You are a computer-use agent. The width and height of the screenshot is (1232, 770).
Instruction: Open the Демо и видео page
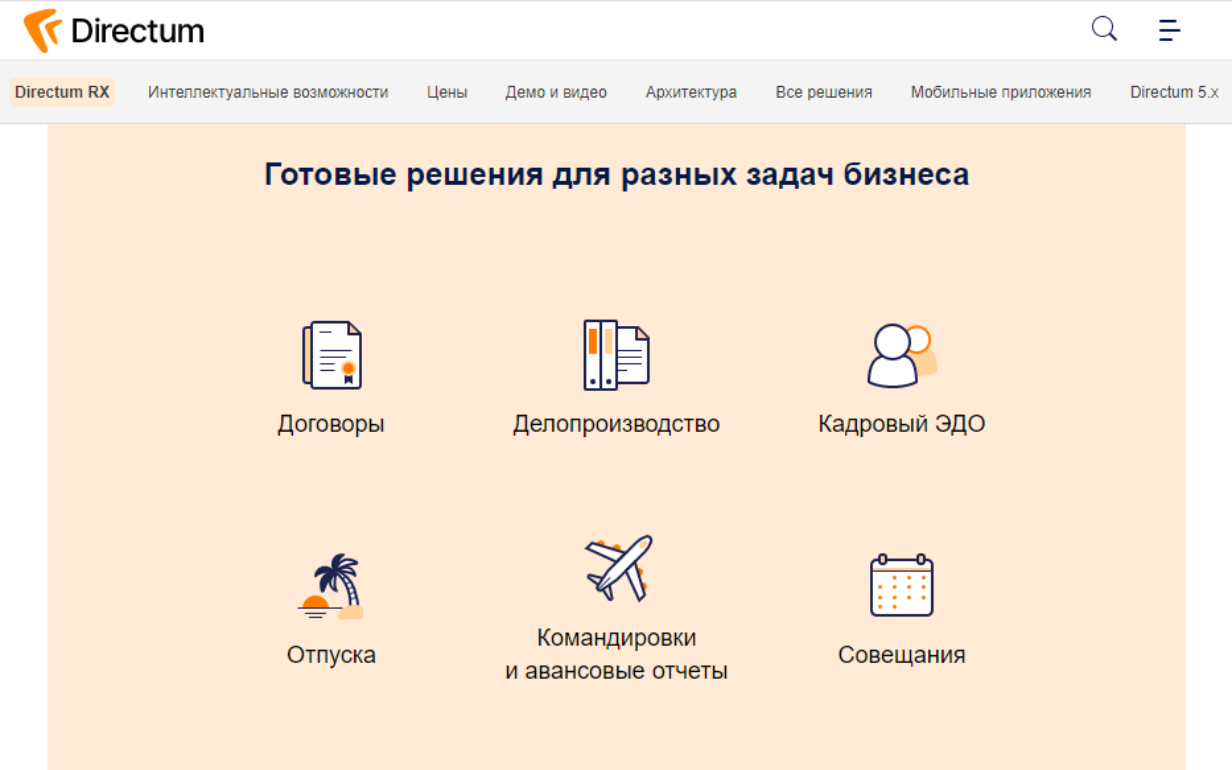pos(556,91)
